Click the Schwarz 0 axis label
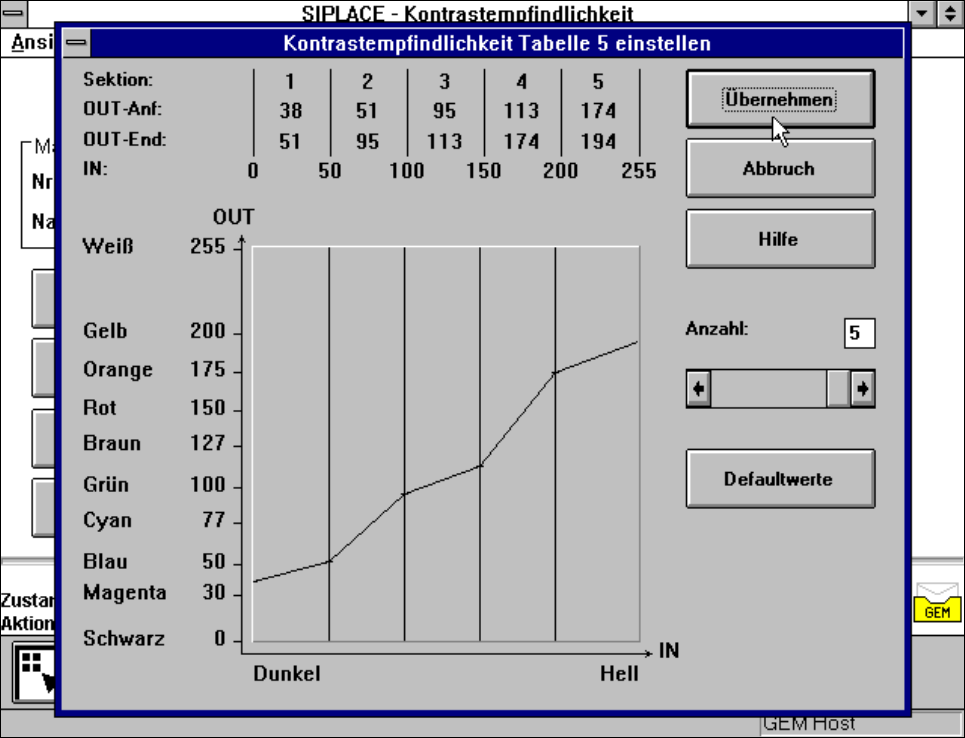Screen dimensions: 965x738 point(154,638)
